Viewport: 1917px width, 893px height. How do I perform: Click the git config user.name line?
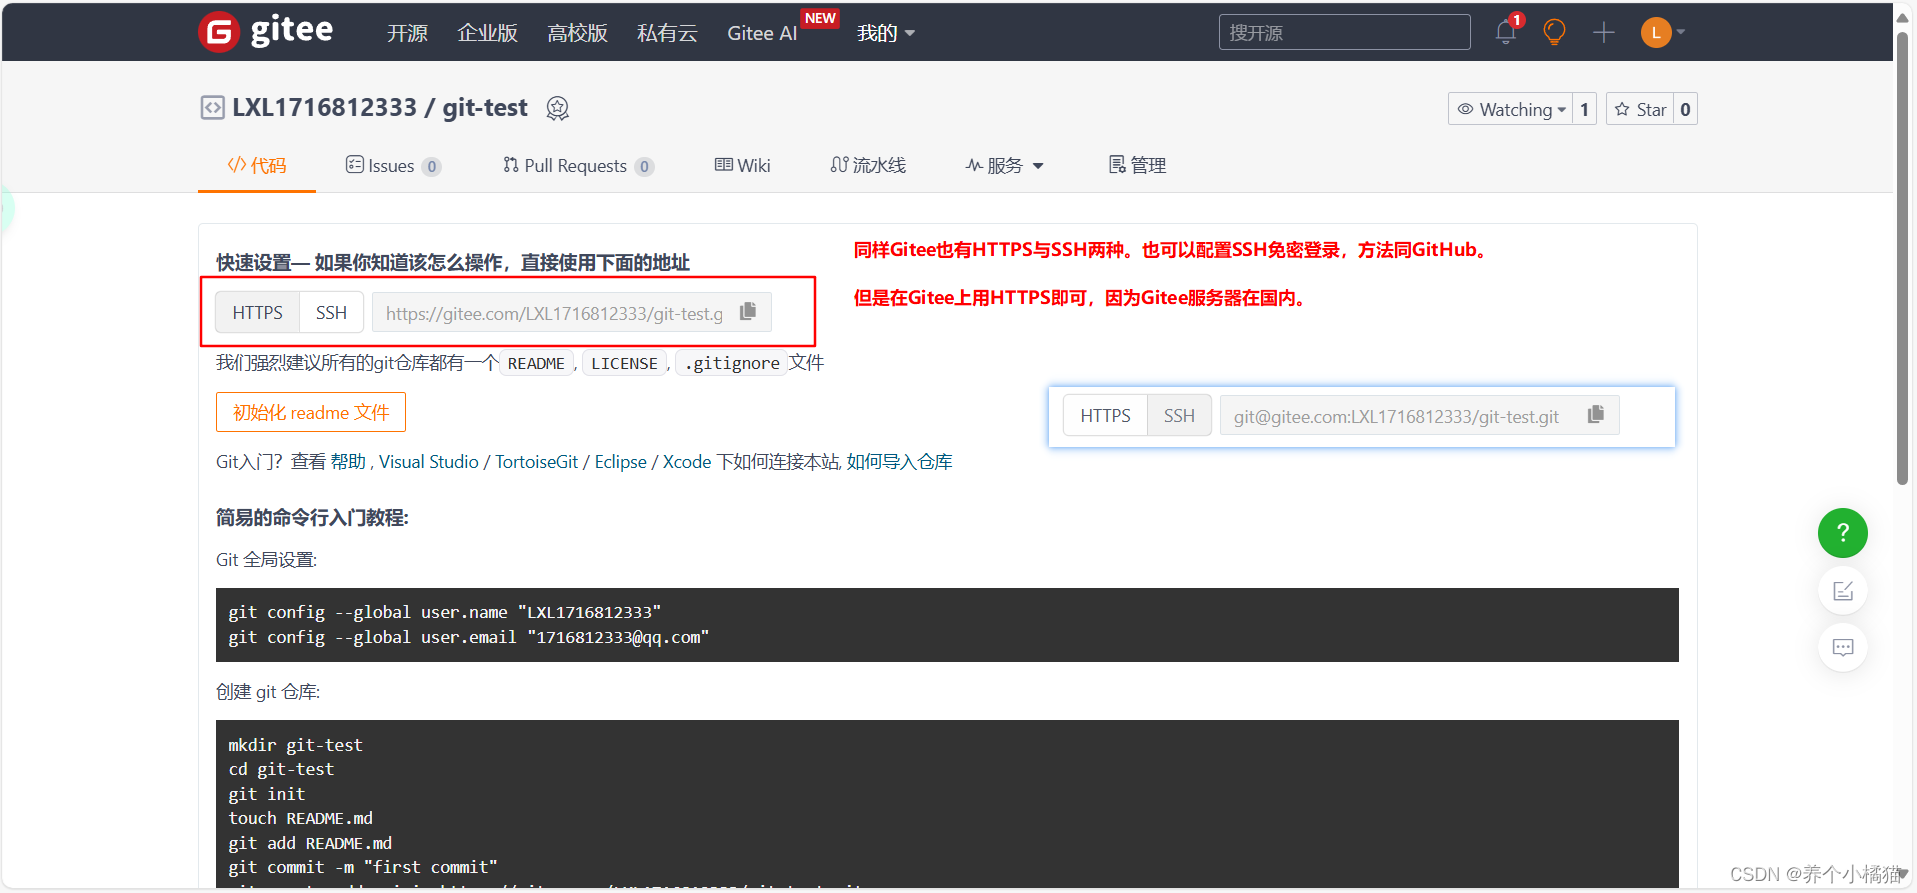point(445,612)
